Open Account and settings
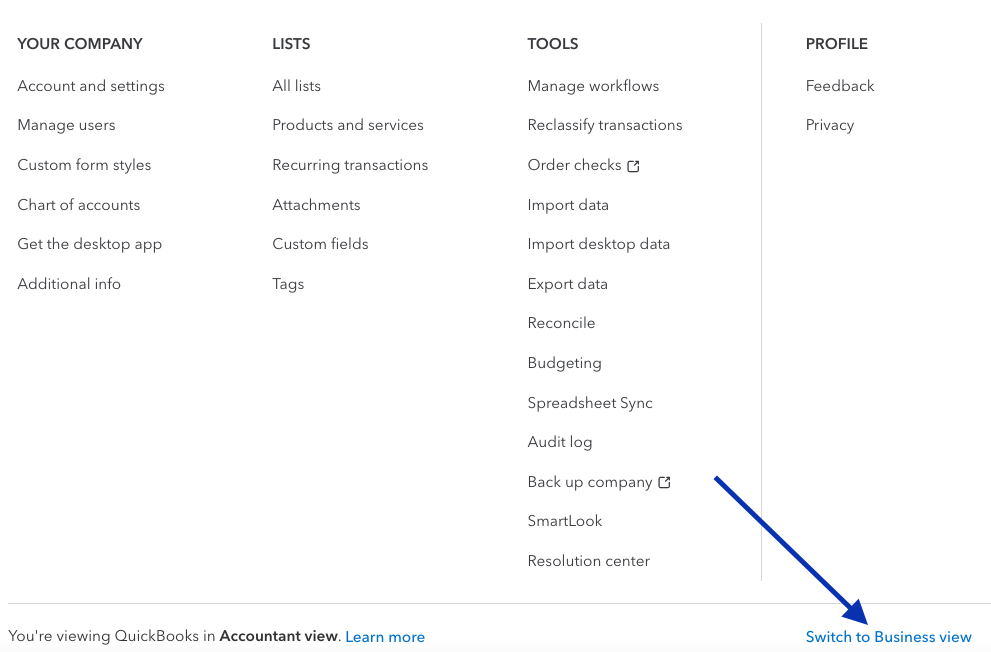991x652 pixels. pyautogui.click(x=91, y=86)
